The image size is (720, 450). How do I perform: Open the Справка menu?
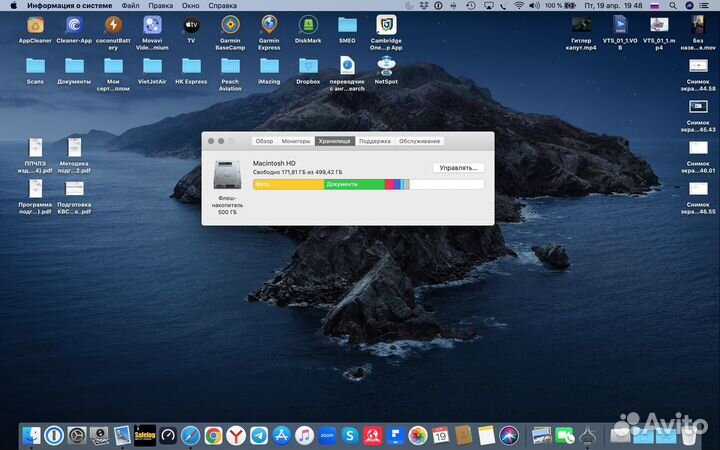click(x=223, y=6)
